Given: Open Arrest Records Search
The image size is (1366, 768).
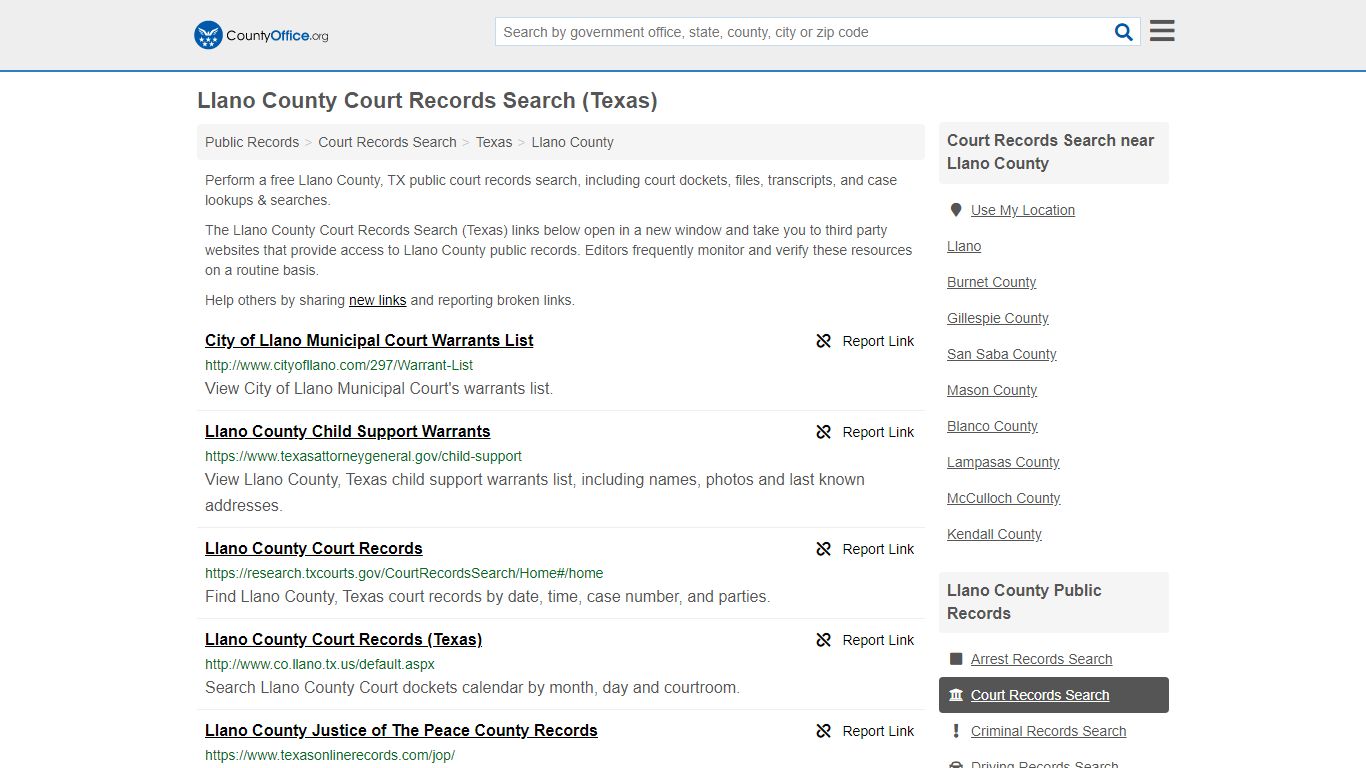Looking at the screenshot, I should (x=1041, y=659).
